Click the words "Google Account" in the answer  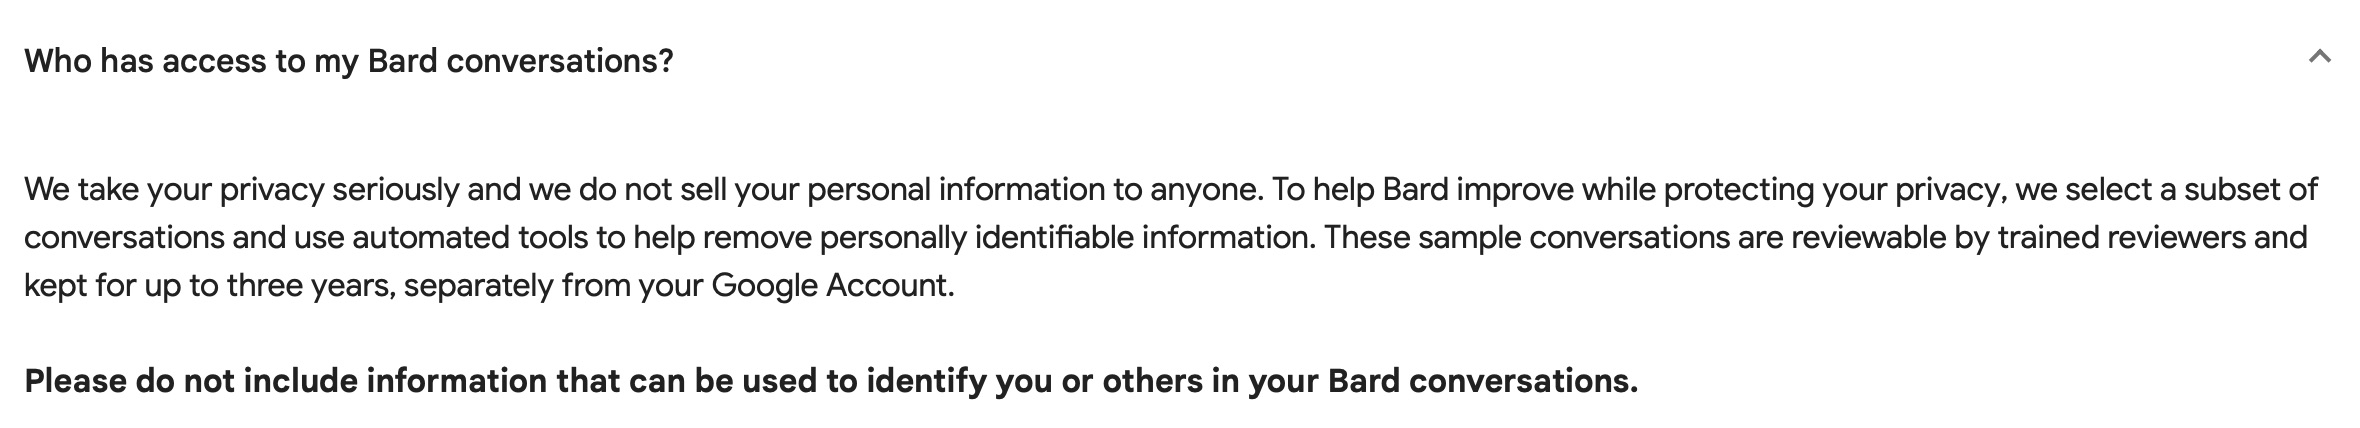pyautogui.click(x=829, y=286)
